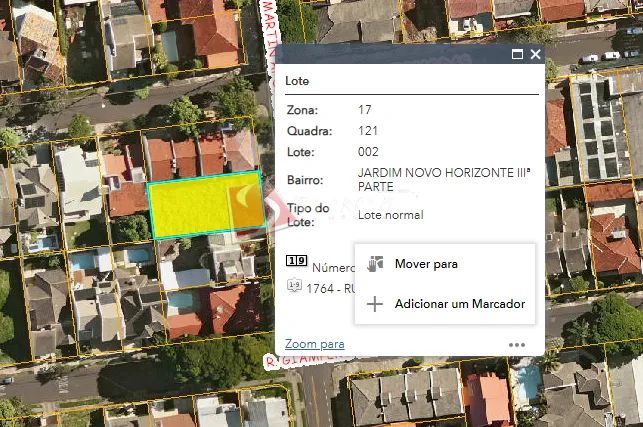643x427 pixels.
Task: Select Mover para from menu
Action: [x=445, y=264]
